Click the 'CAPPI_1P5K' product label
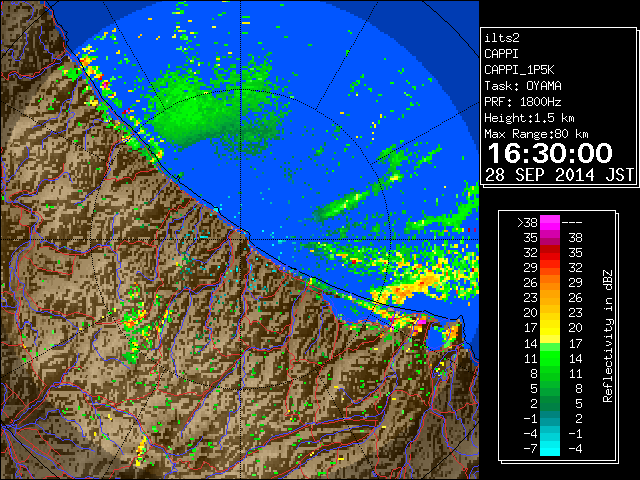The width and height of the screenshot is (640, 480). (x=519, y=70)
